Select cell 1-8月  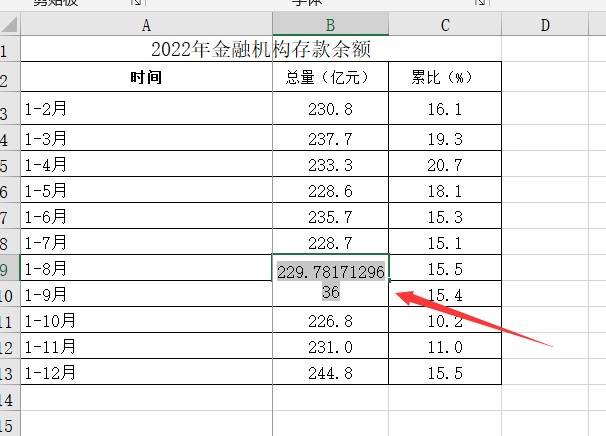(x=146, y=268)
